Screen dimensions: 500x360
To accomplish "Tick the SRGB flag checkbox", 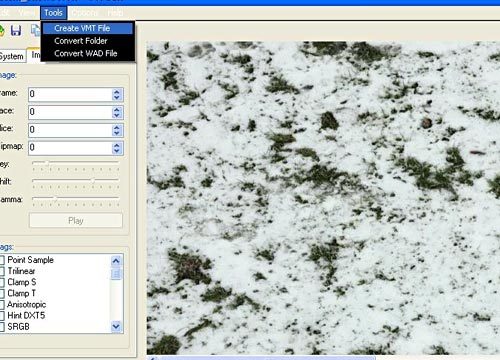I will (x=2, y=327).
